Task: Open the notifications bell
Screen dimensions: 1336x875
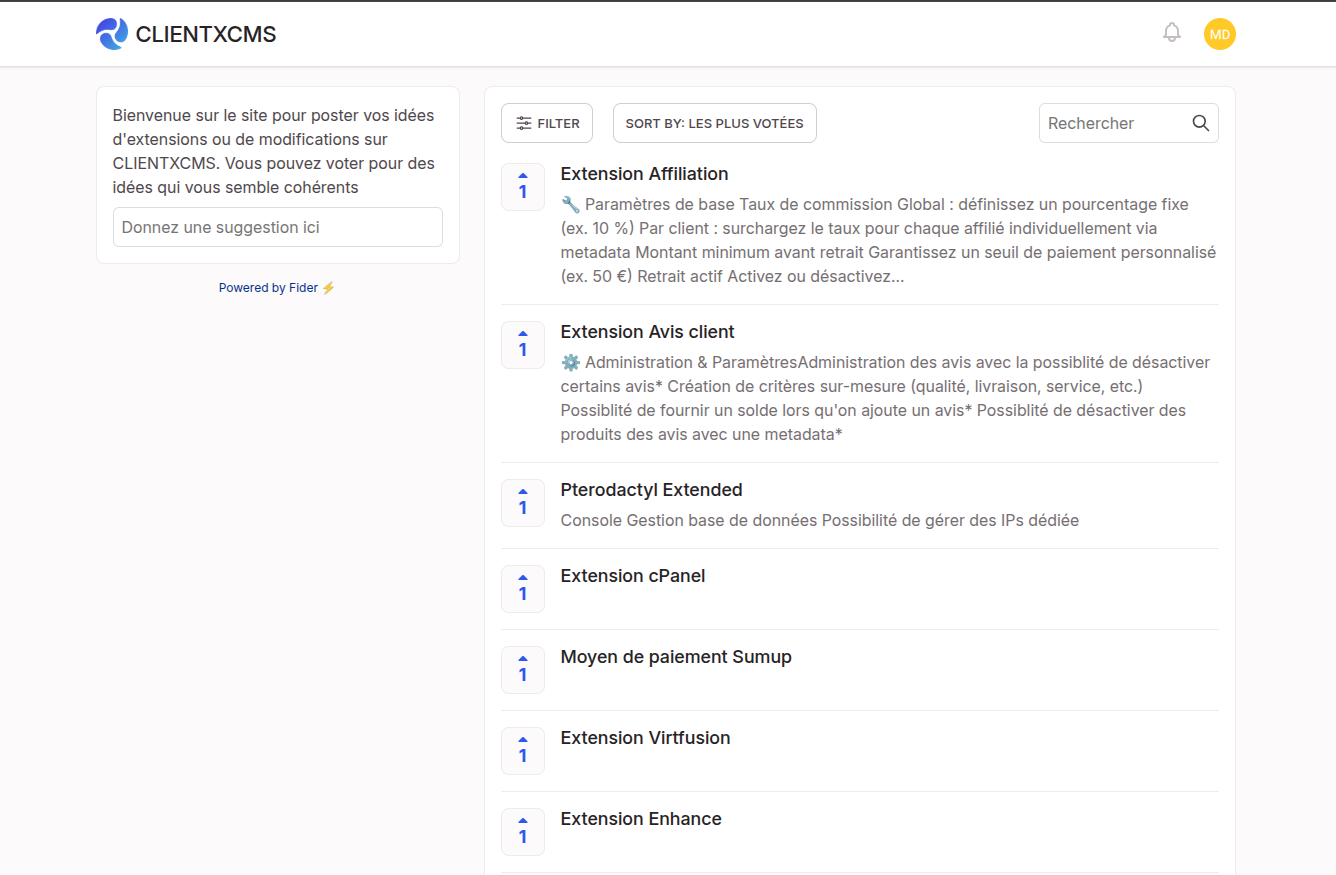Action: tap(1172, 33)
